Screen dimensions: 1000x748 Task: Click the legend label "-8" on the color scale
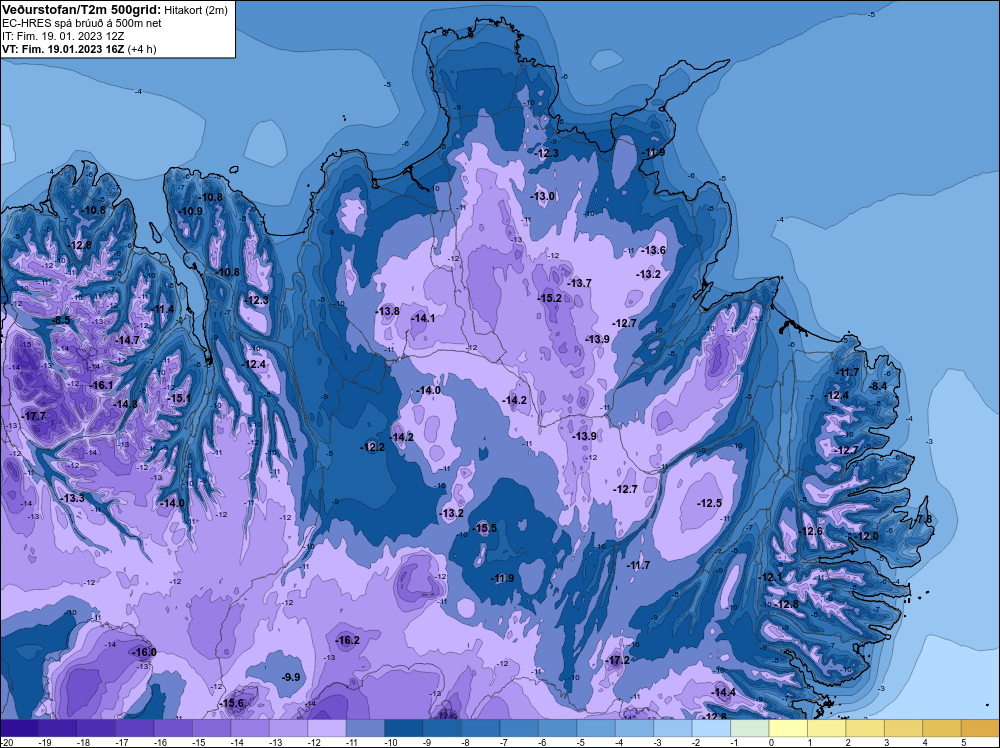point(467,742)
